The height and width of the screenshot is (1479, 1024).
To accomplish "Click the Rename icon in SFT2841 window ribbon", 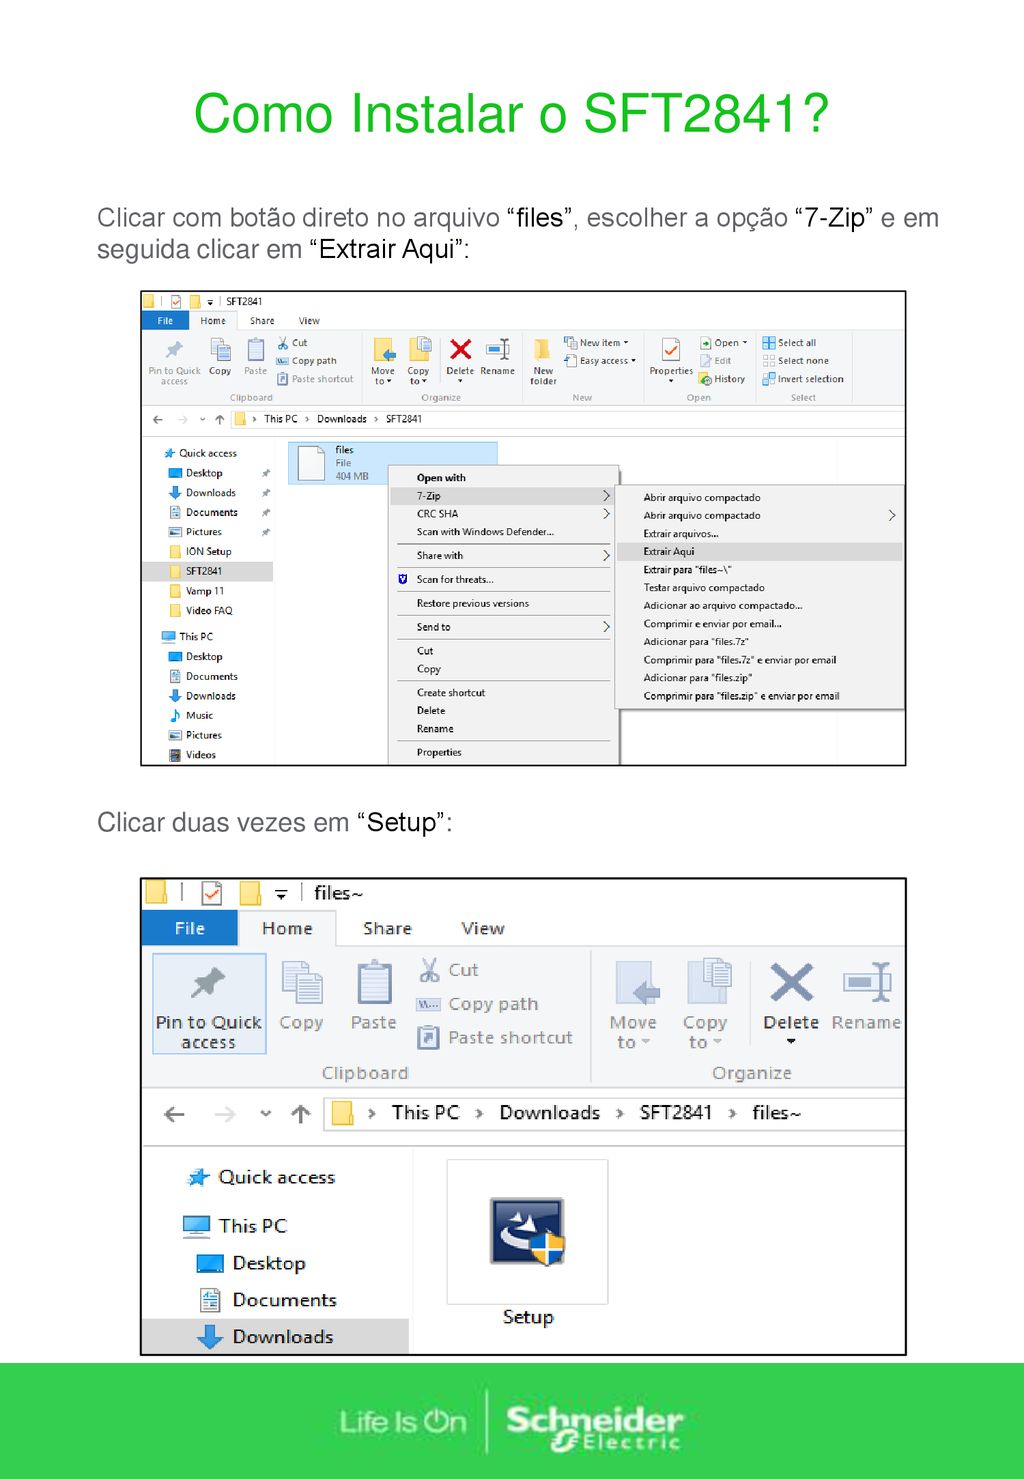I will tap(497, 349).
